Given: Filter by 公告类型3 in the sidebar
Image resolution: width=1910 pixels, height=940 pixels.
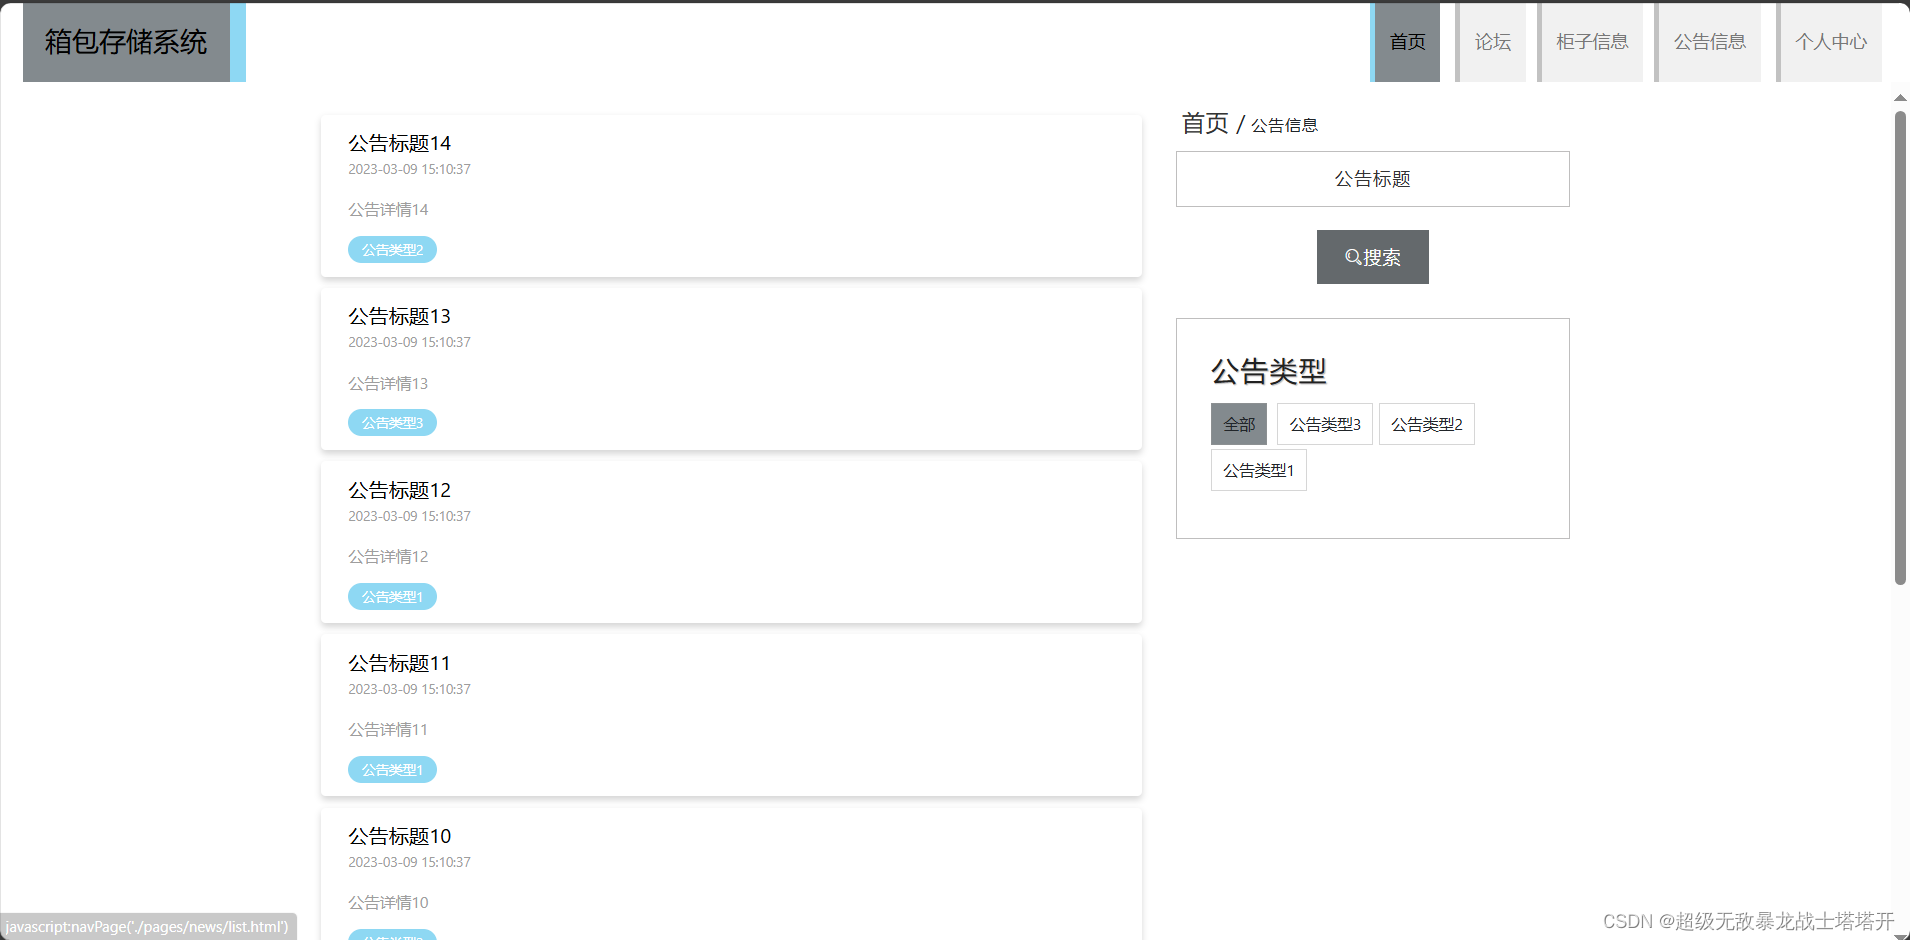Looking at the screenshot, I should coord(1325,424).
